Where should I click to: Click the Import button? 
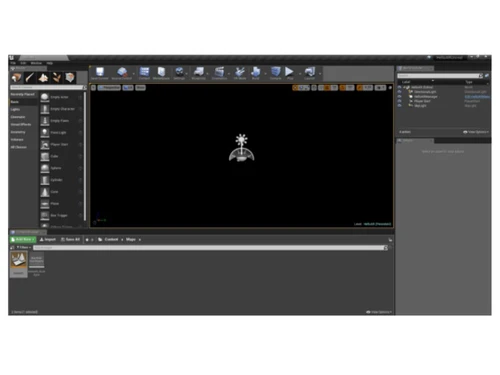coord(48,239)
